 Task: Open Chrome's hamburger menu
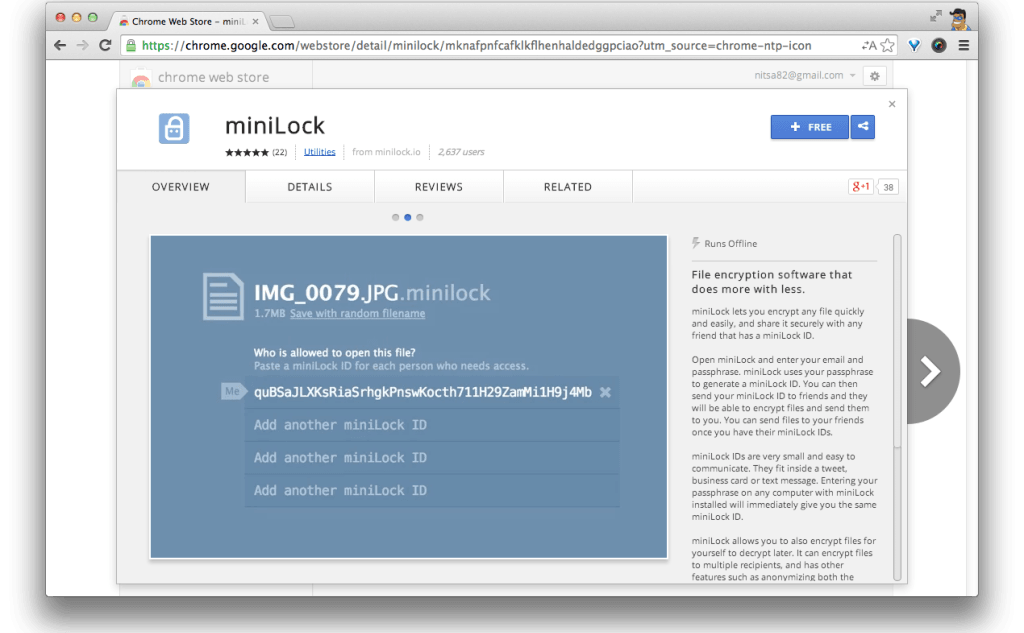(x=962, y=44)
